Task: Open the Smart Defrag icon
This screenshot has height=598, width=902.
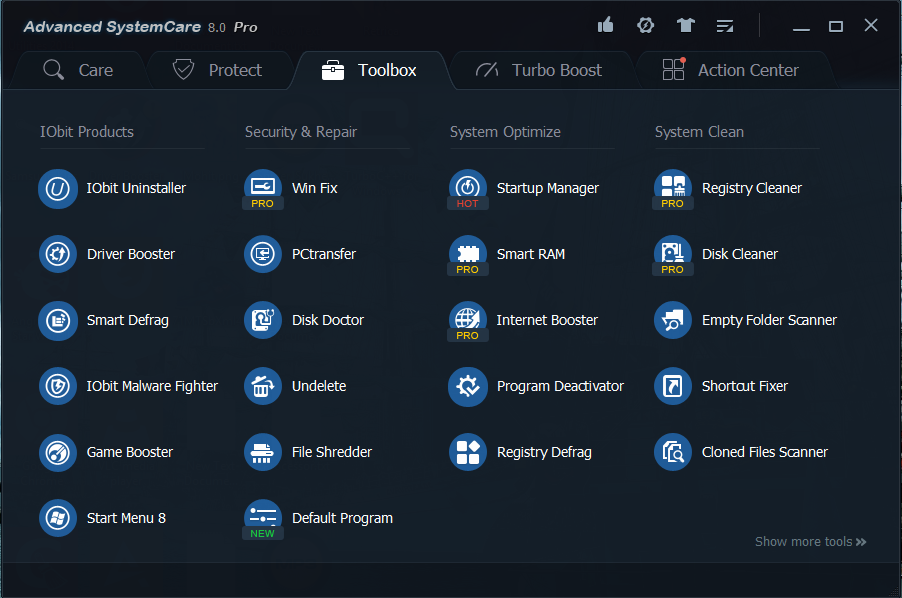Action: 58,320
